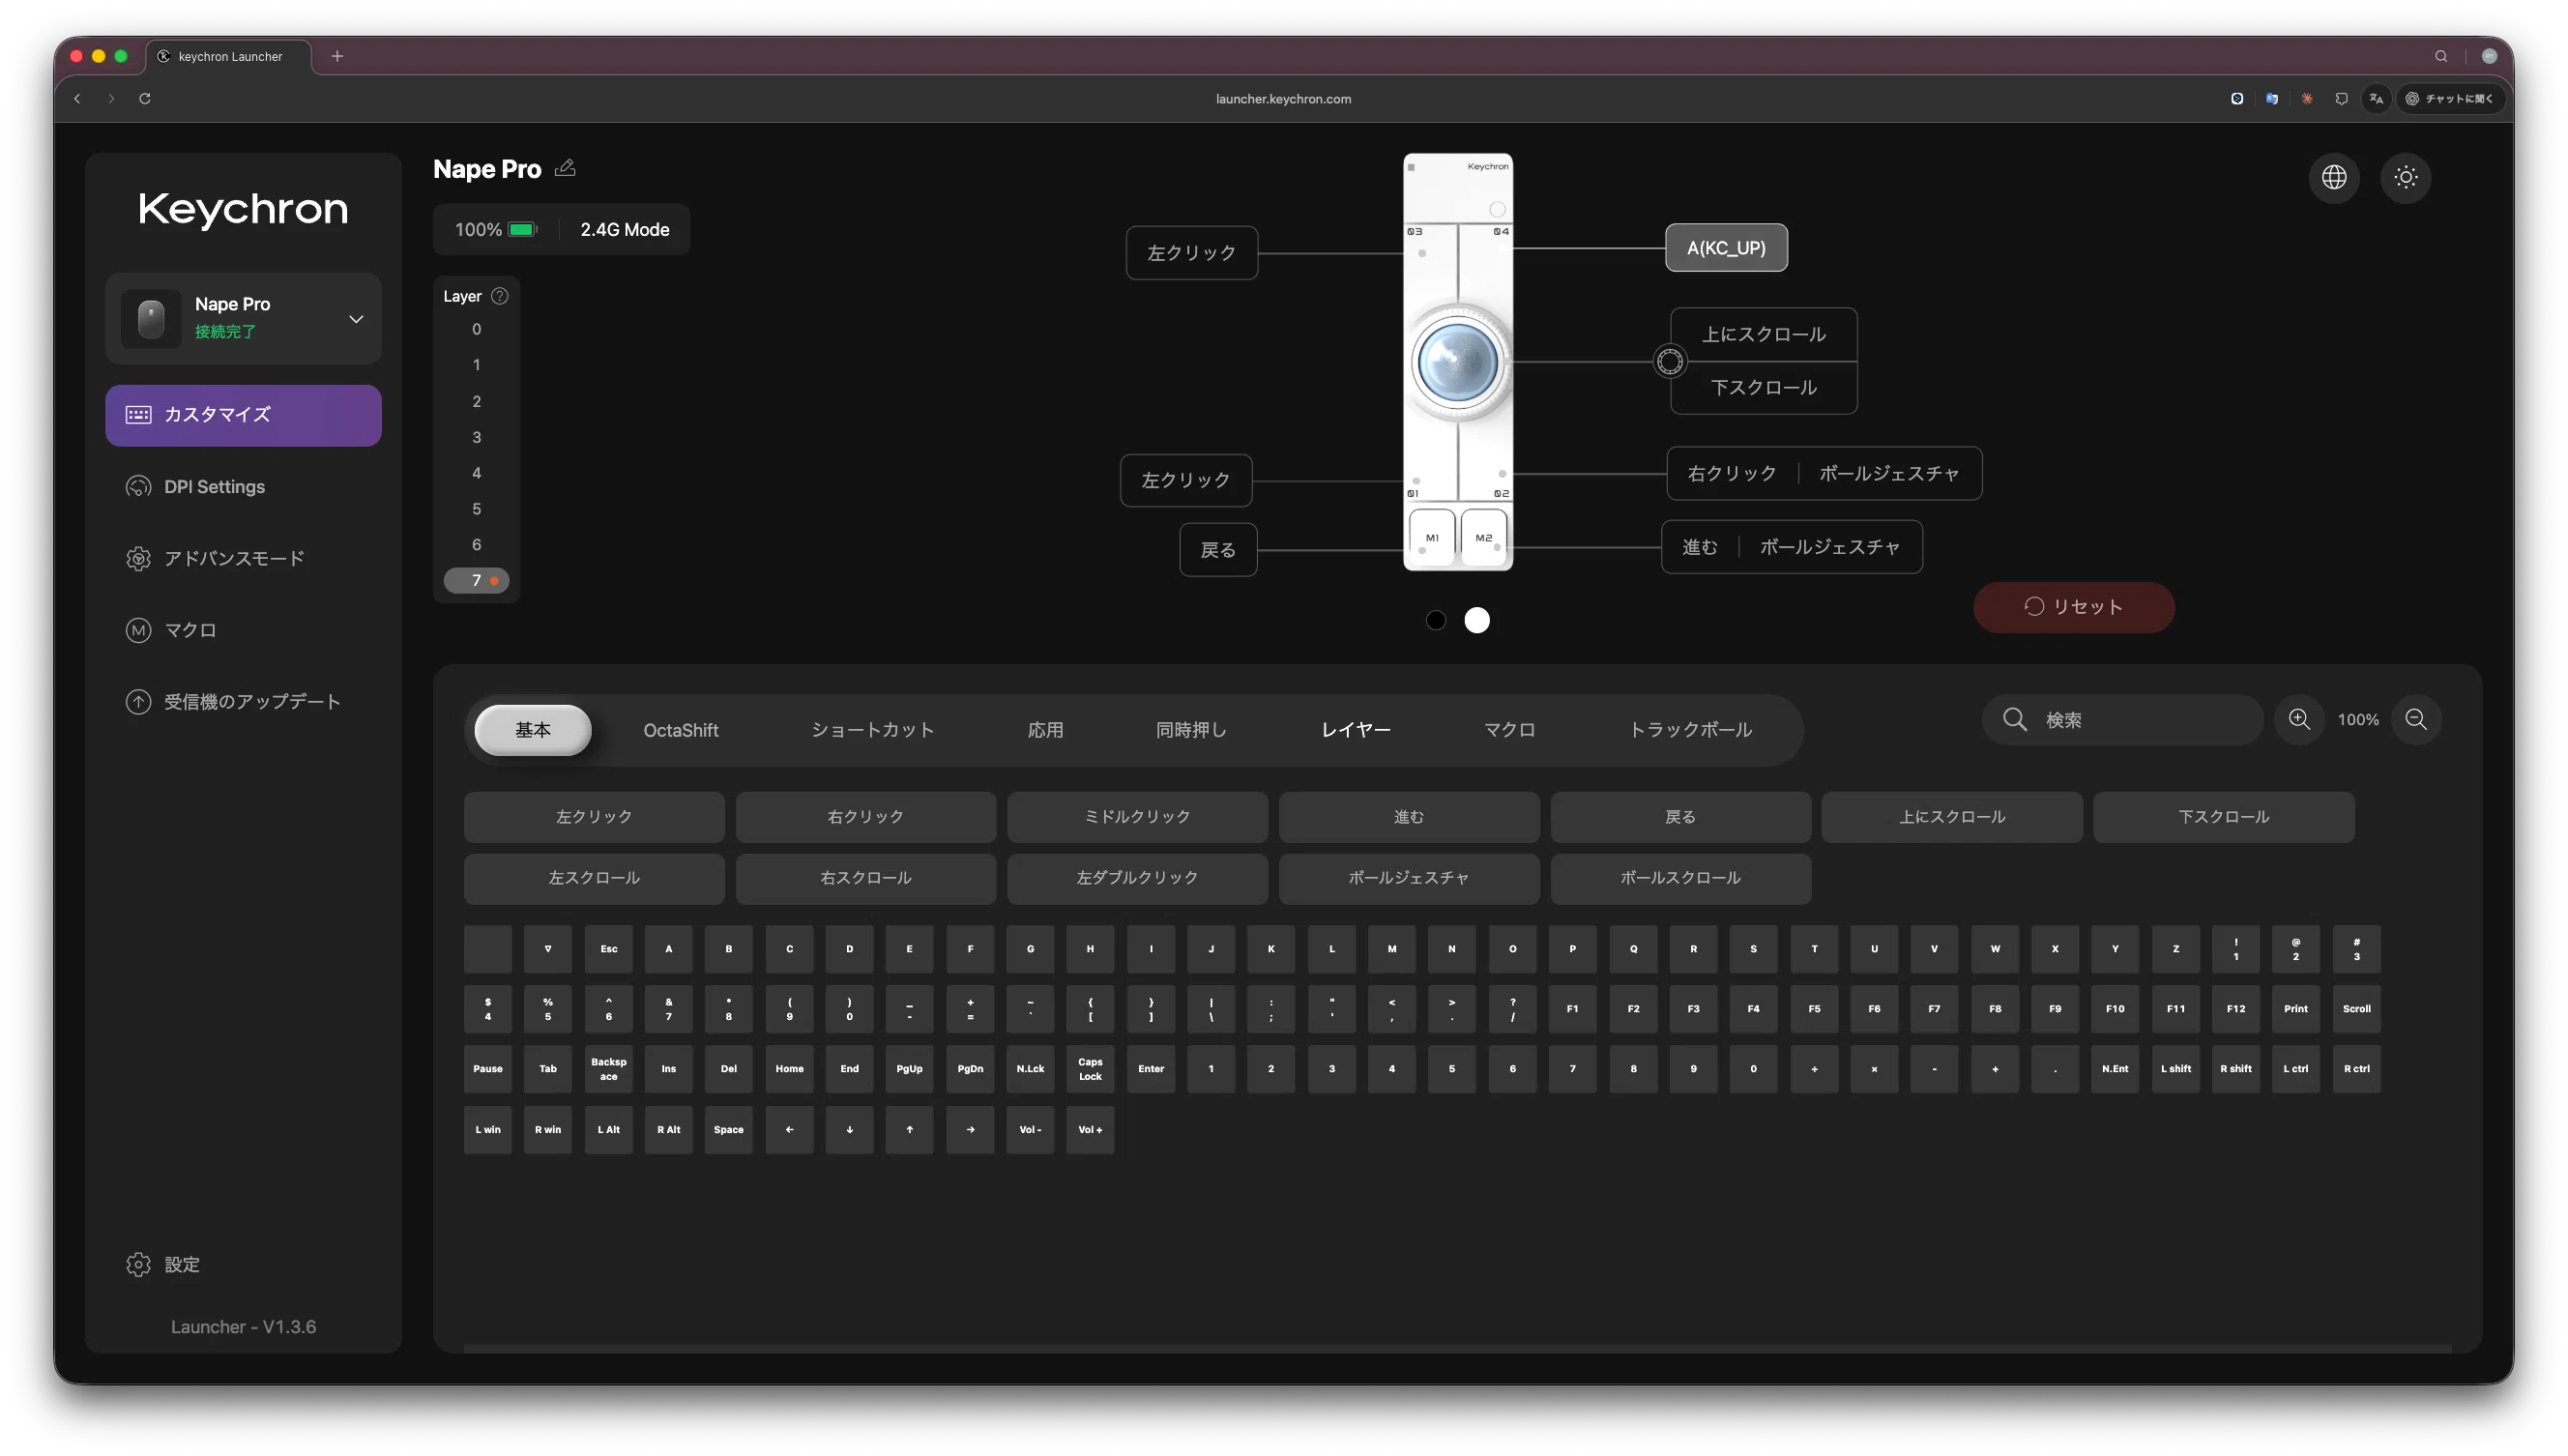Click the 検索 search field
This screenshot has height=1456, width=2568.
2122,720
